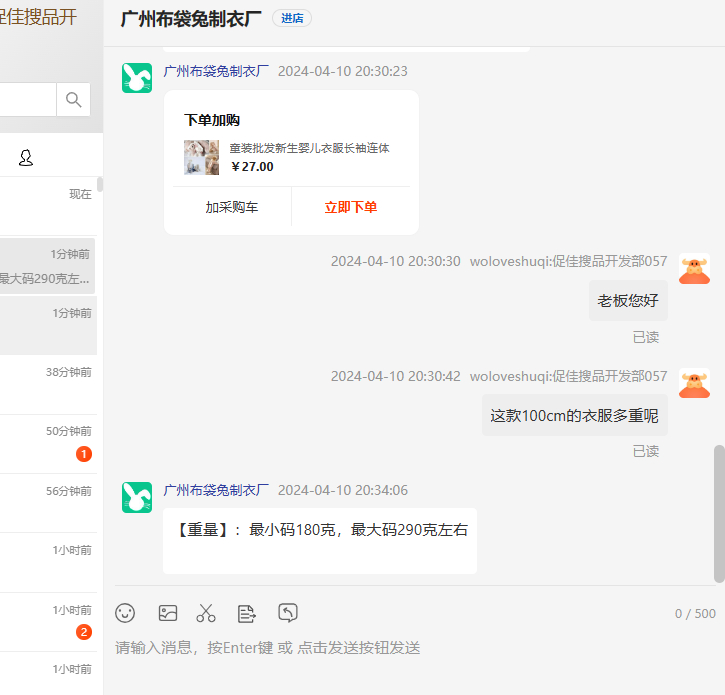
Task: Select the conversation from 38分钟前
Action: [x=48, y=385]
